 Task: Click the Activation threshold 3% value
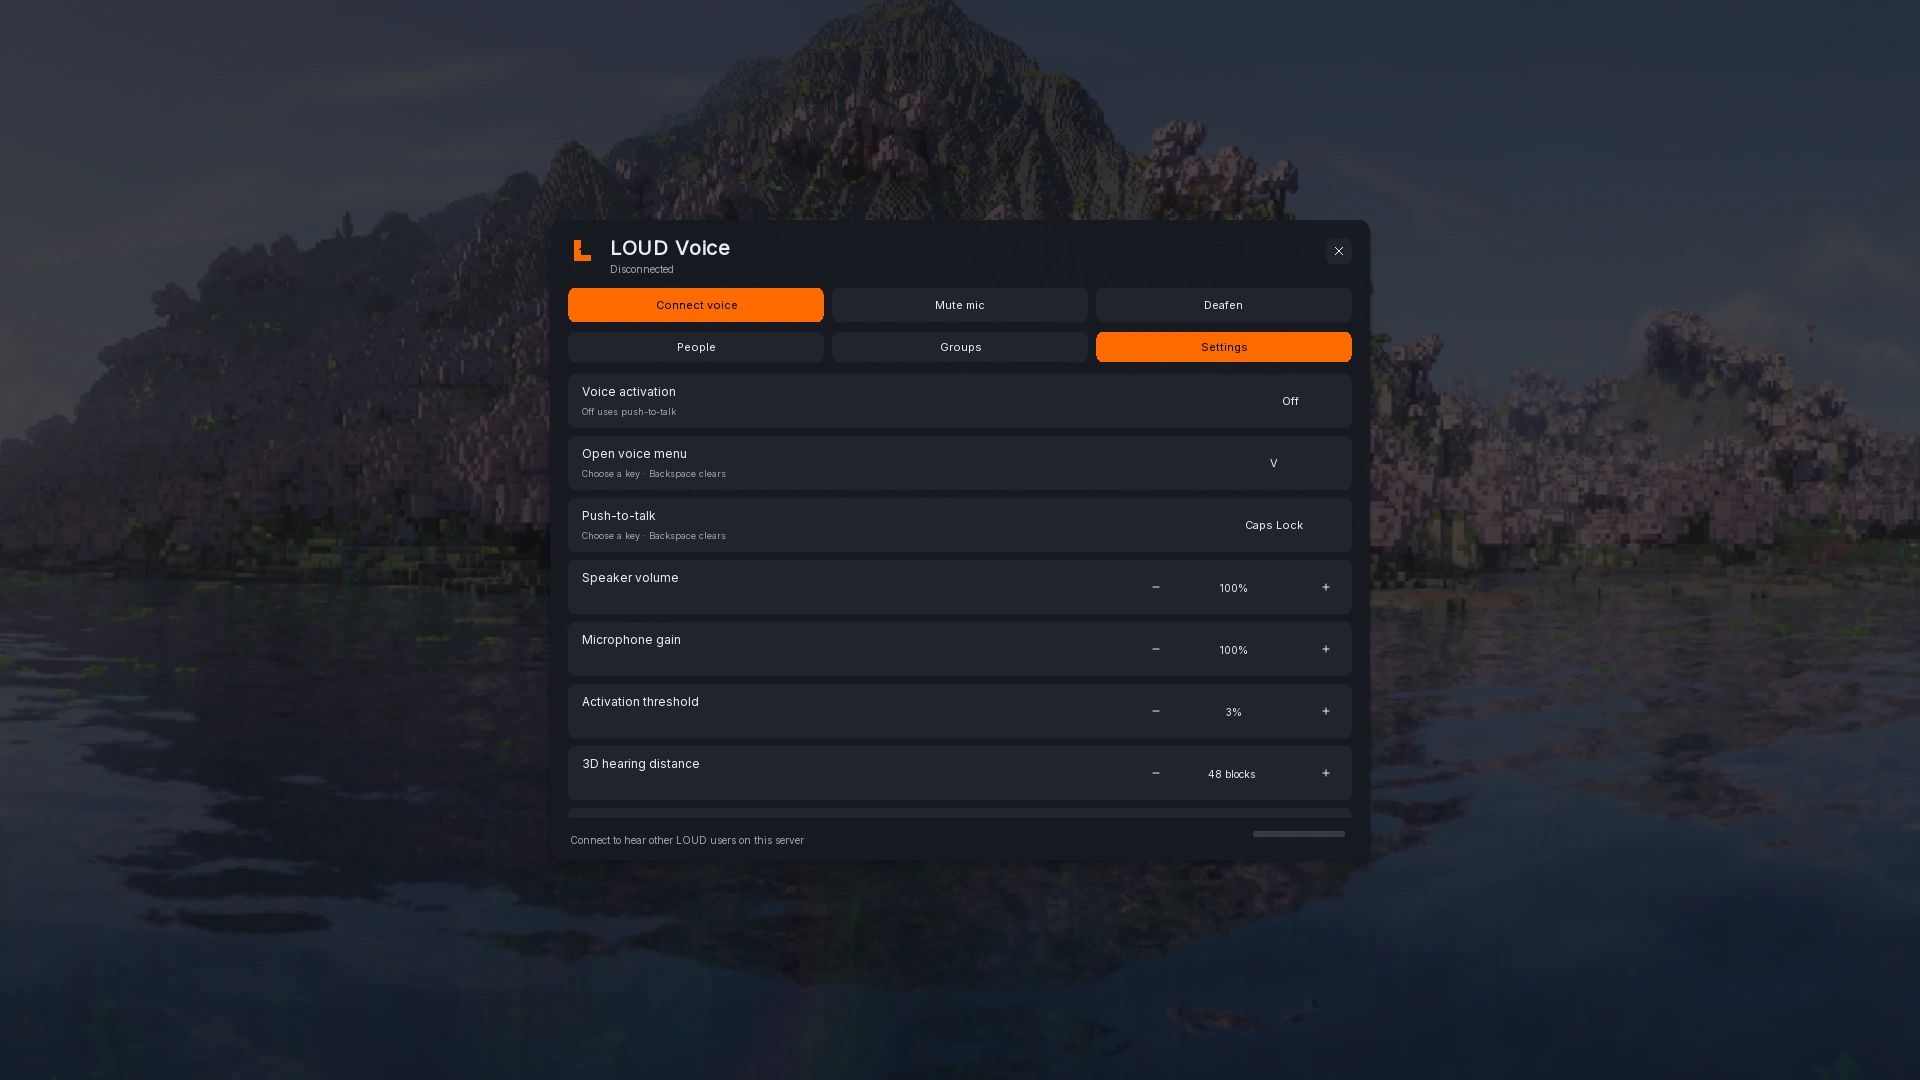[x=1233, y=712]
